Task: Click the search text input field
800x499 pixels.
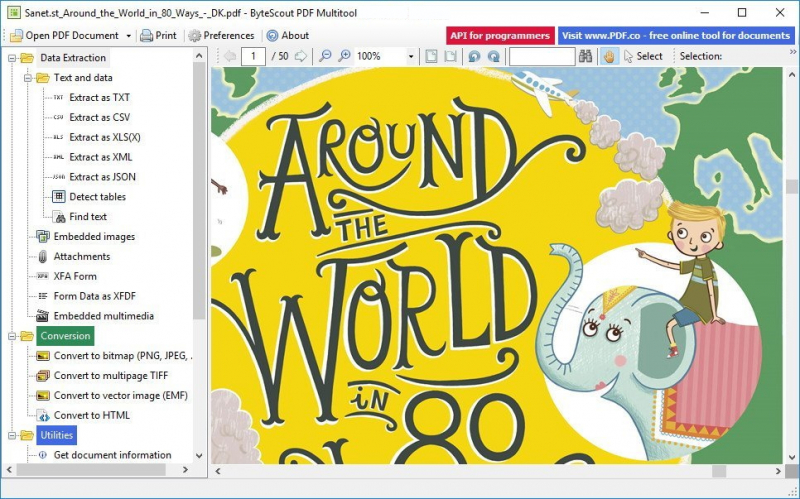Action: pos(542,57)
